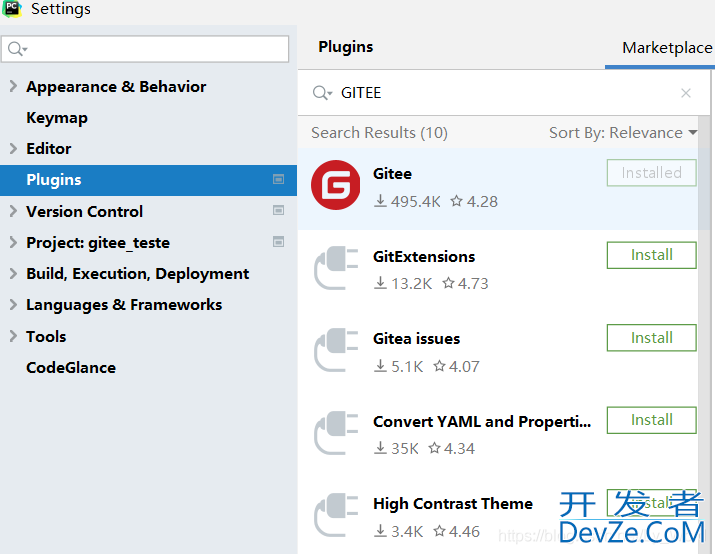This screenshot has width=715, height=554.
Task: Select High Contrast Theme plugin name
Action: click(x=453, y=504)
